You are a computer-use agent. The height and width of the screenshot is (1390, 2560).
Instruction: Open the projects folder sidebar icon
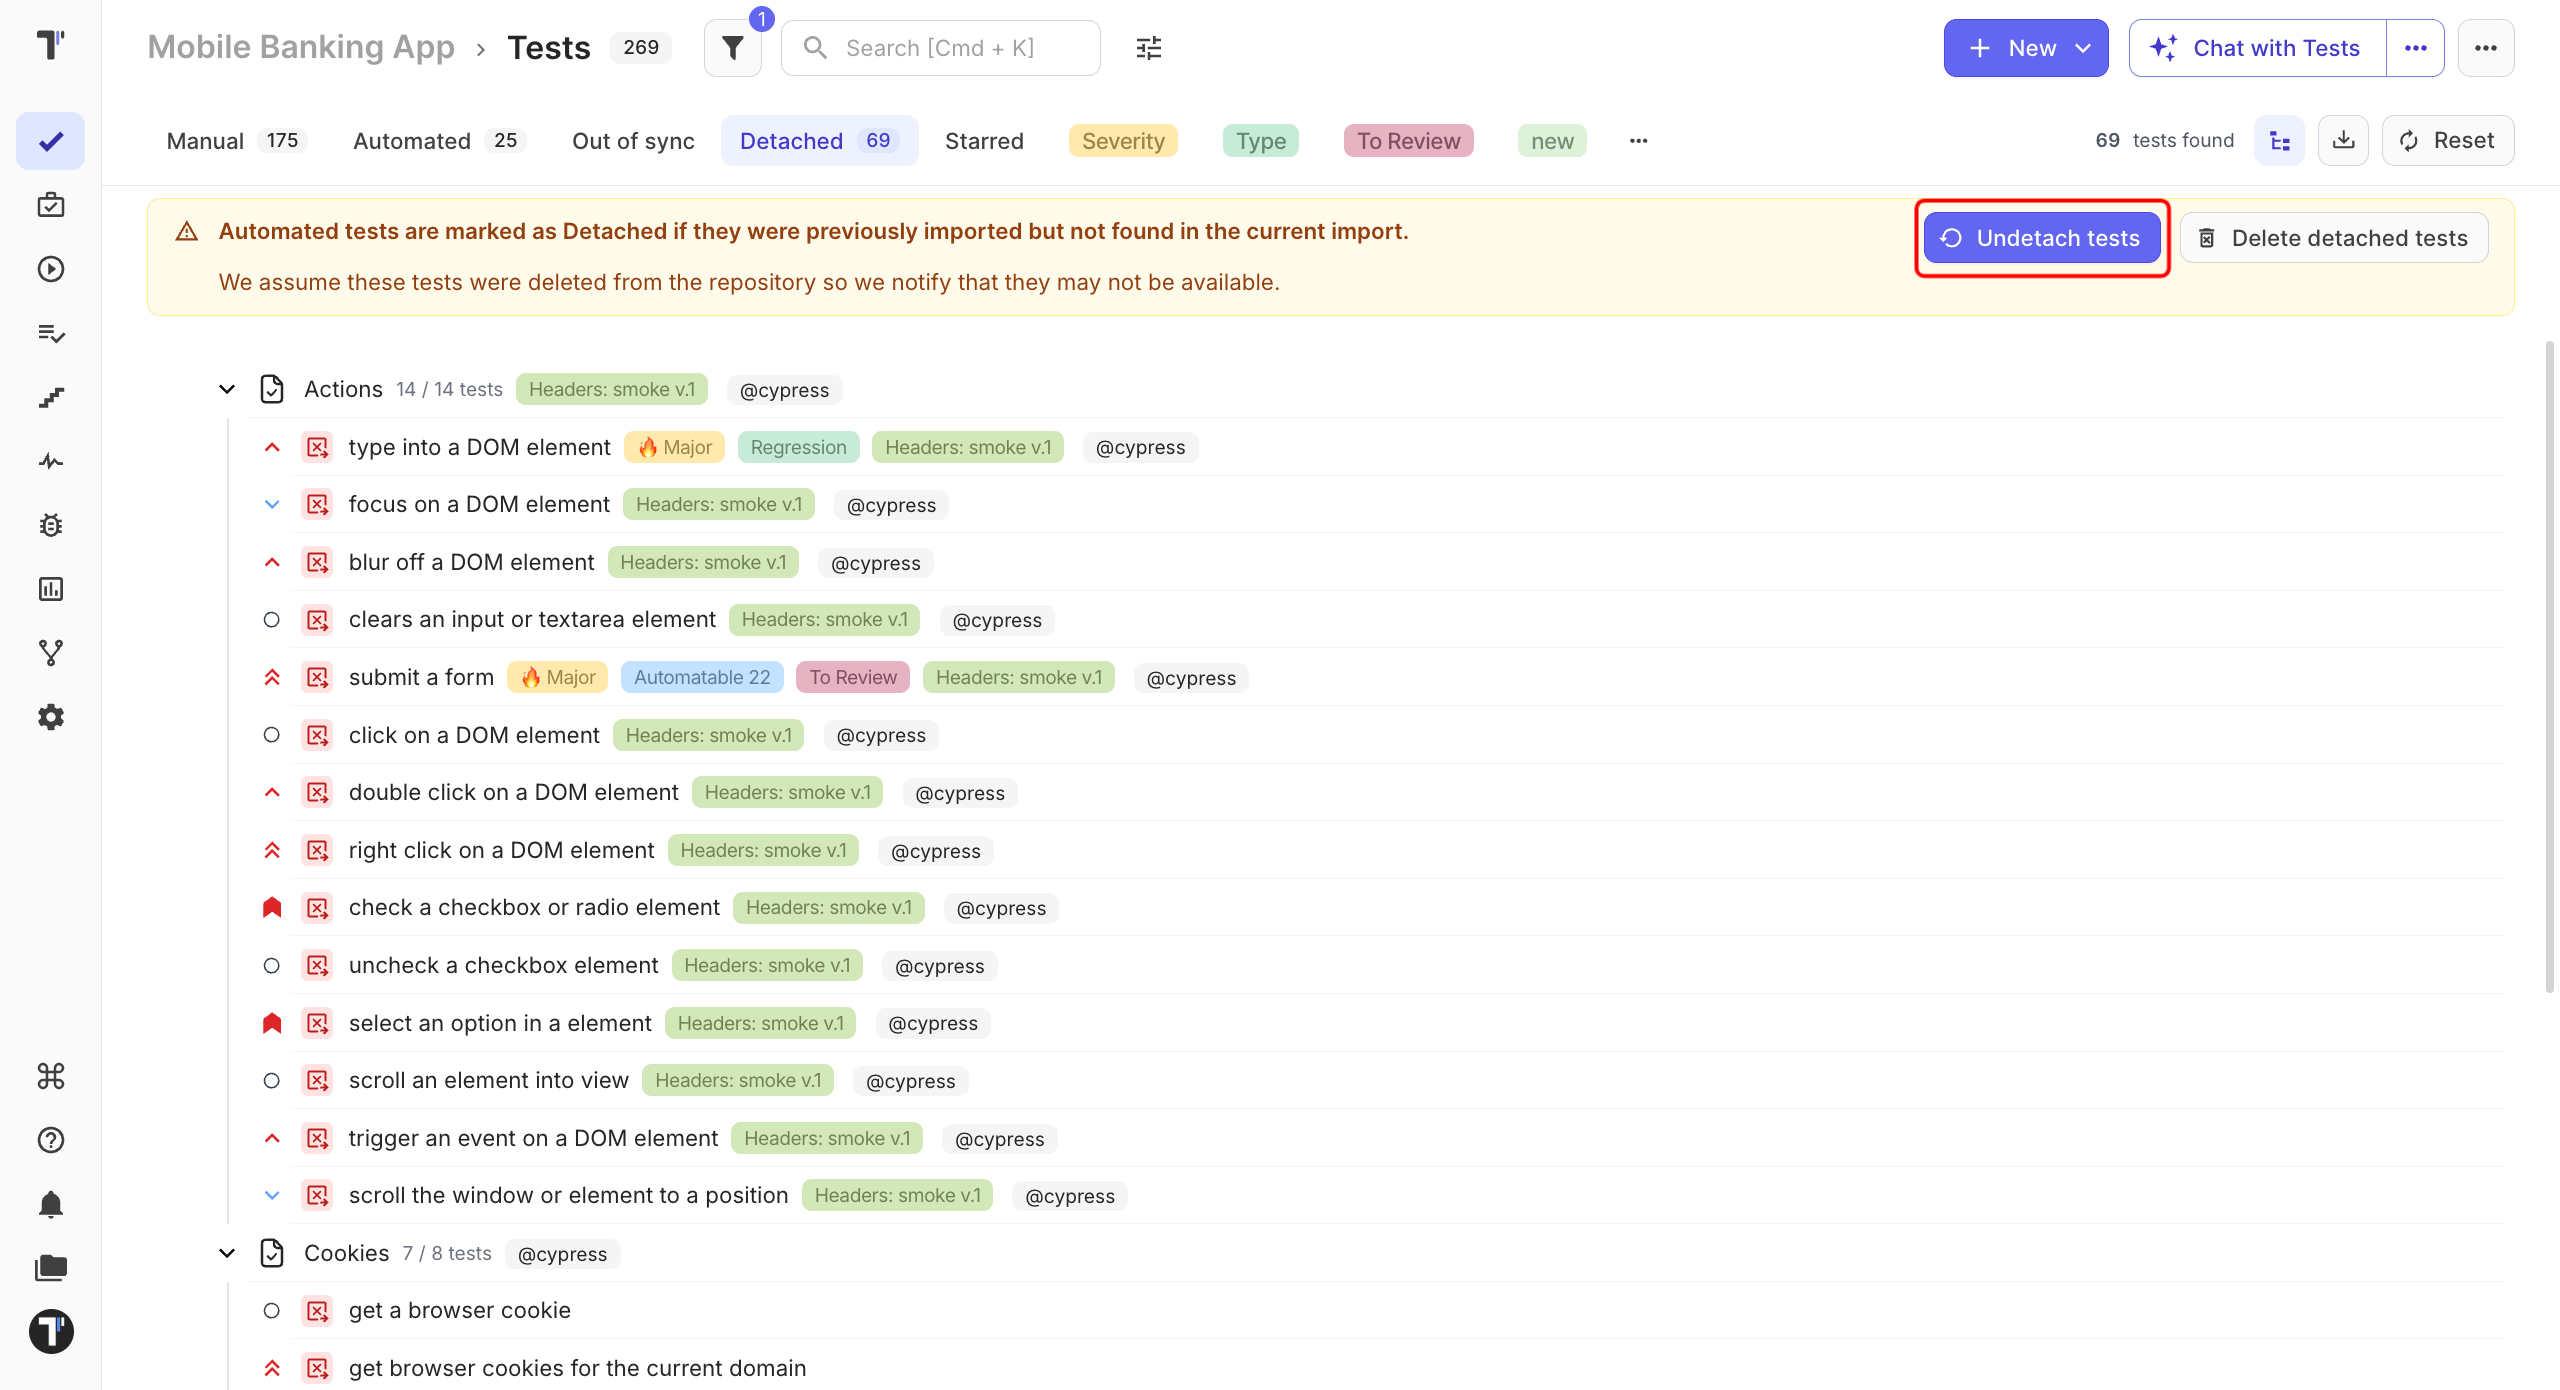pos(51,1268)
